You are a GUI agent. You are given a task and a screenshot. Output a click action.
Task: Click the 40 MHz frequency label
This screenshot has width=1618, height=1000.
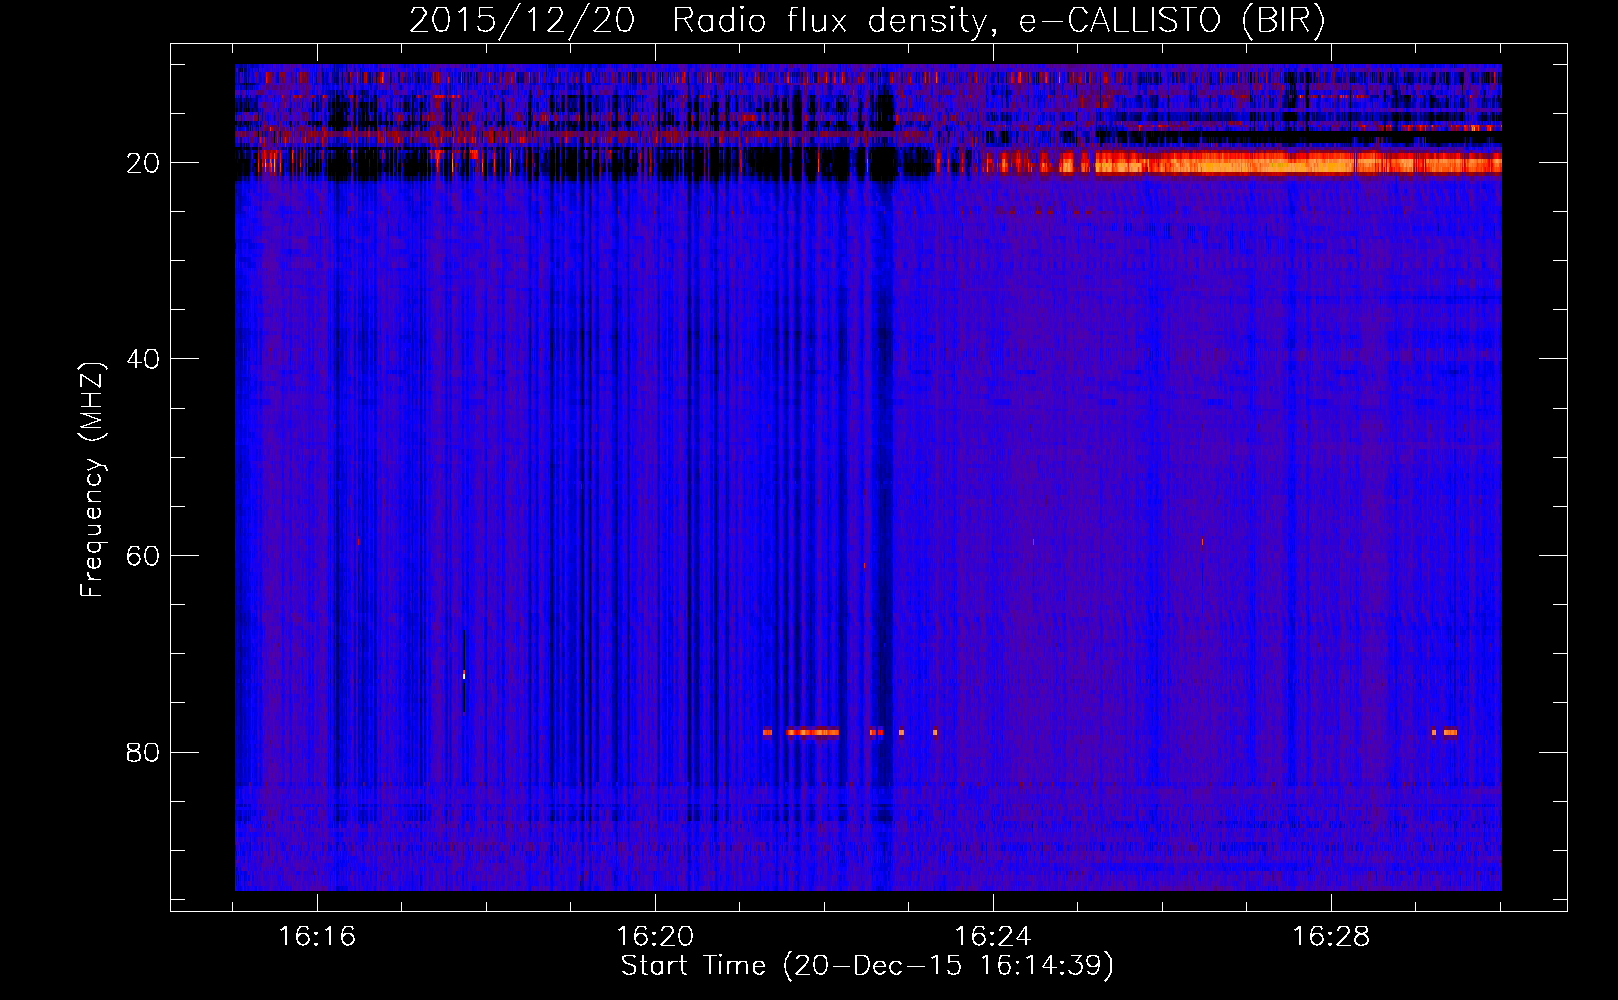point(143,359)
